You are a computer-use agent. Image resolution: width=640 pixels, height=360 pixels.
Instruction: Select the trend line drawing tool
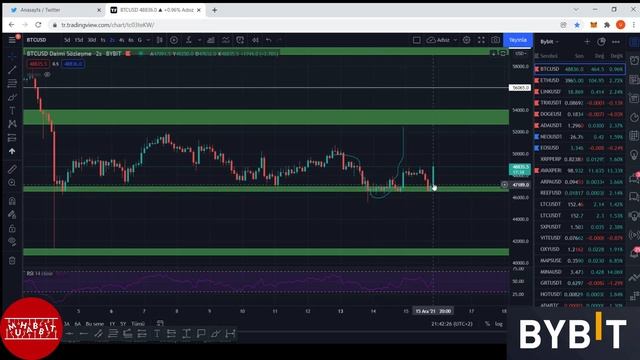pos(12,70)
